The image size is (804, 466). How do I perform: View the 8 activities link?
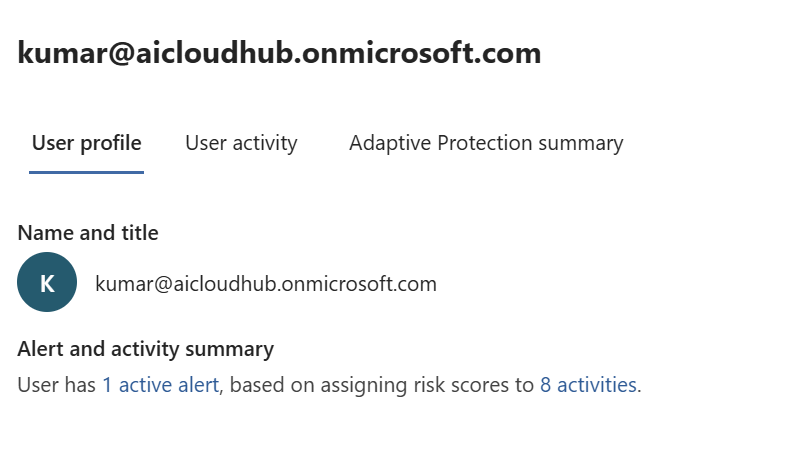click(588, 384)
